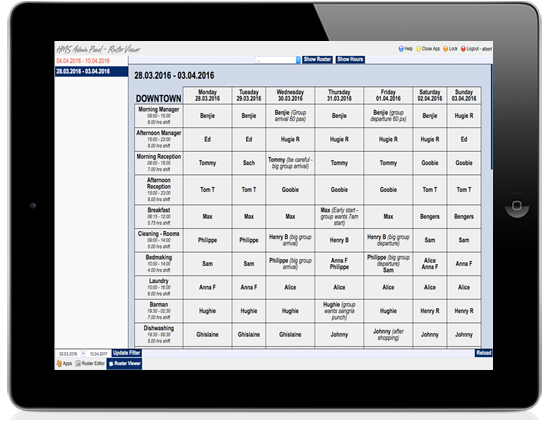Click Johnny (after shopping) Friday cell

tap(388, 334)
